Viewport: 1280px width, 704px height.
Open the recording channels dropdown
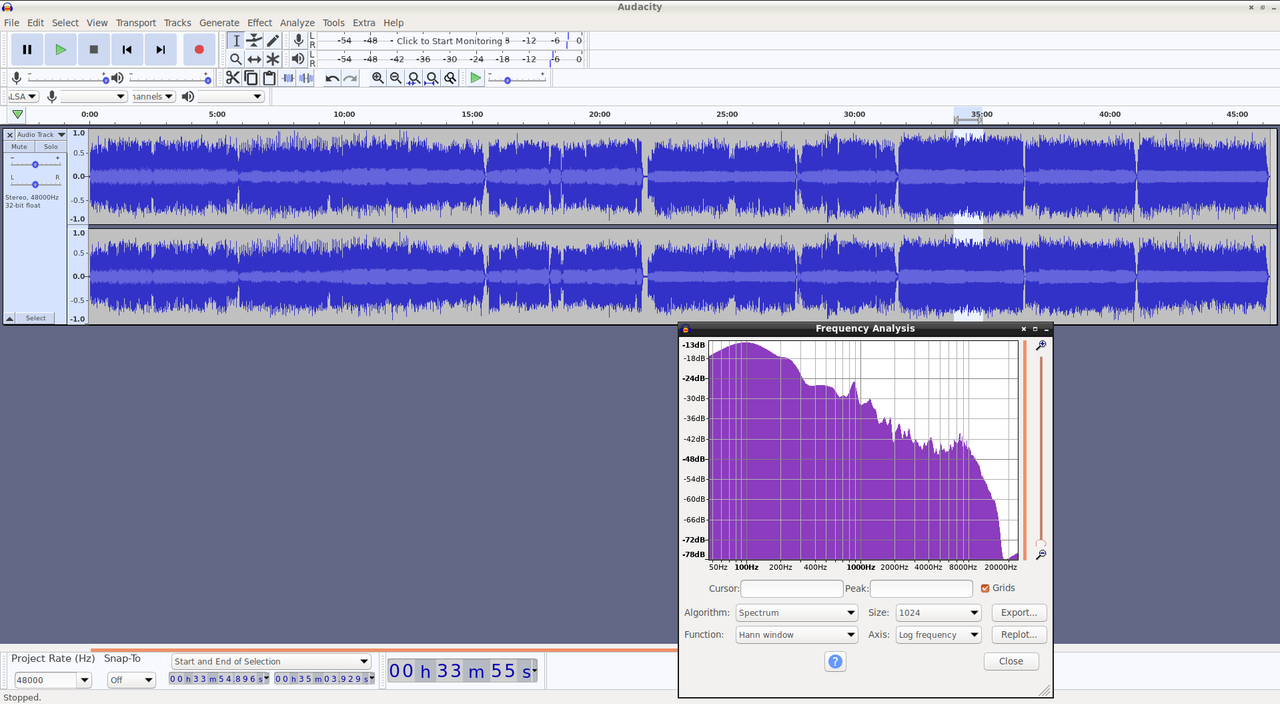click(x=153, y=96)
